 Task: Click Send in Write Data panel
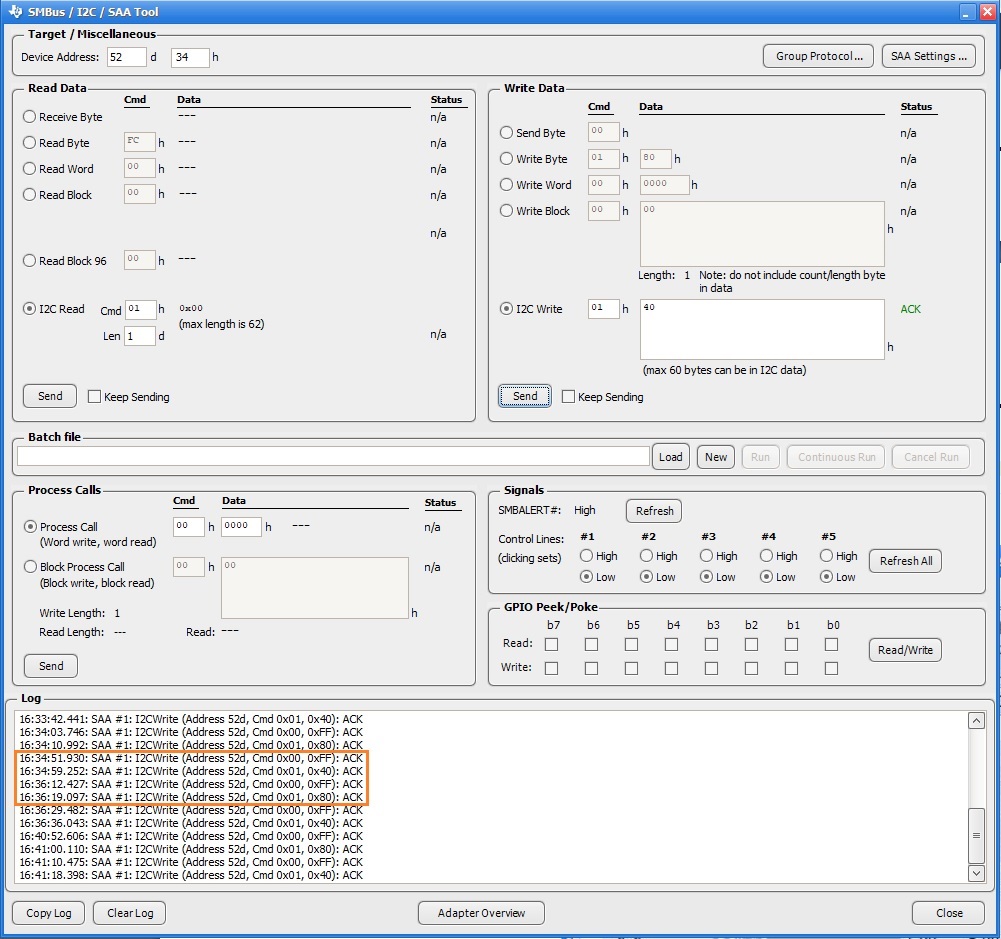[x=525, y=396]
